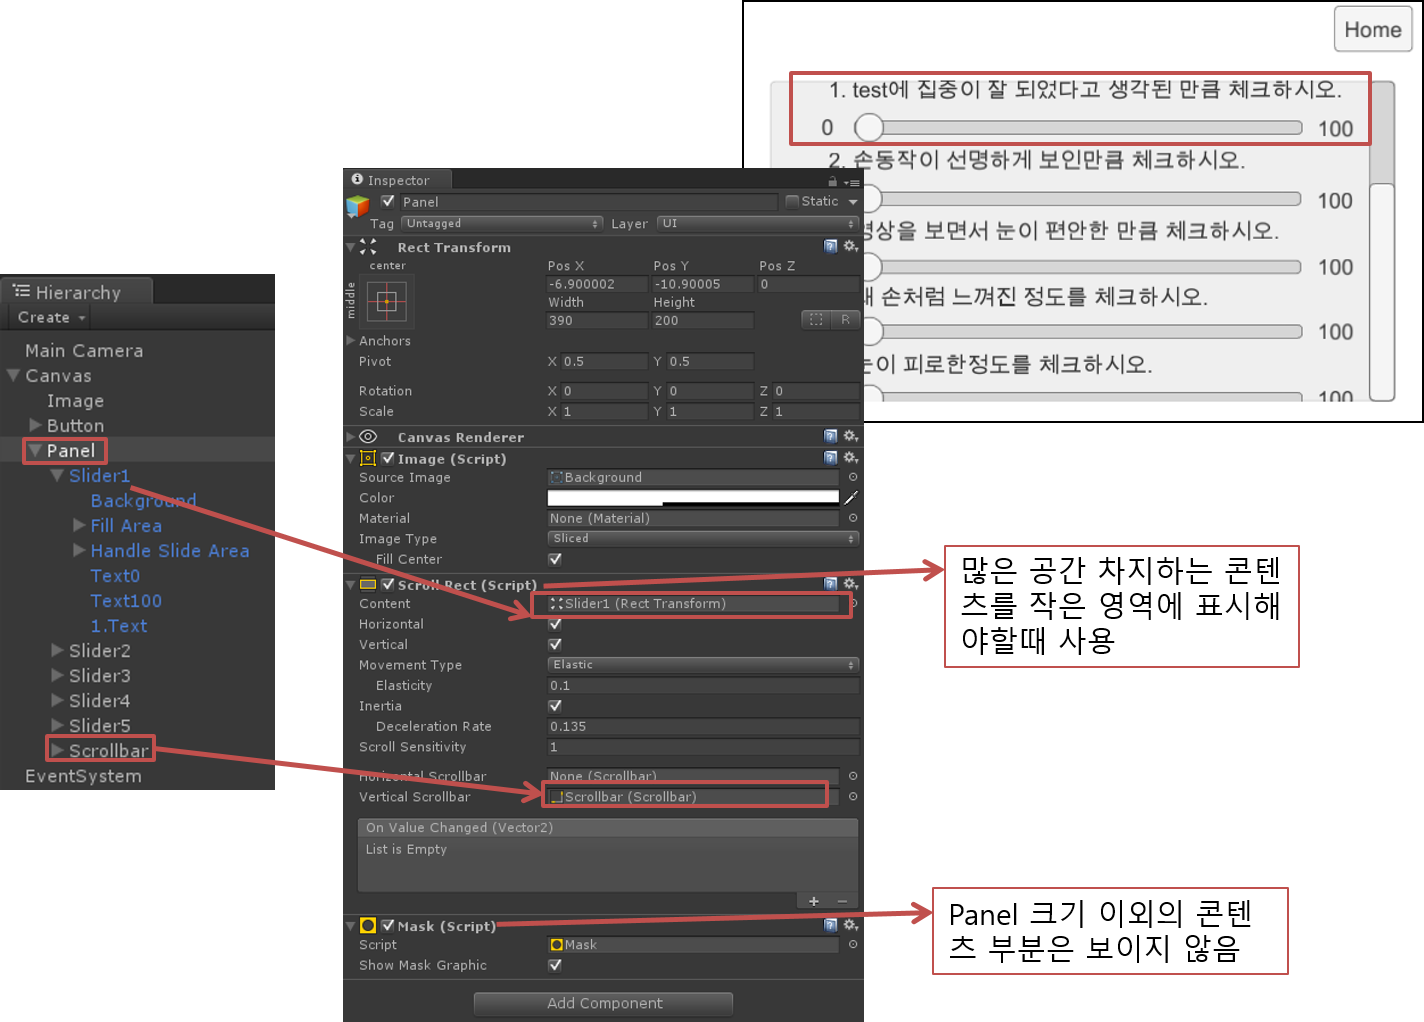Click the Add Component button
This screenshot has width=1424, height=1022.
click(x=604, y=1003)
